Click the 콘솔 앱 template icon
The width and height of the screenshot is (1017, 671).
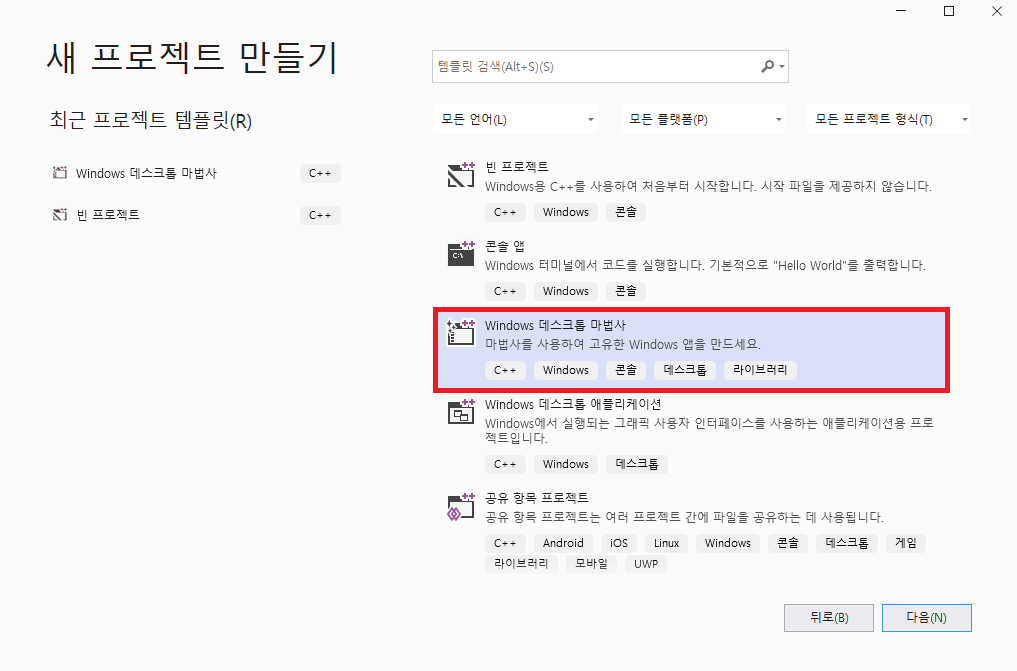pos(461,253)
